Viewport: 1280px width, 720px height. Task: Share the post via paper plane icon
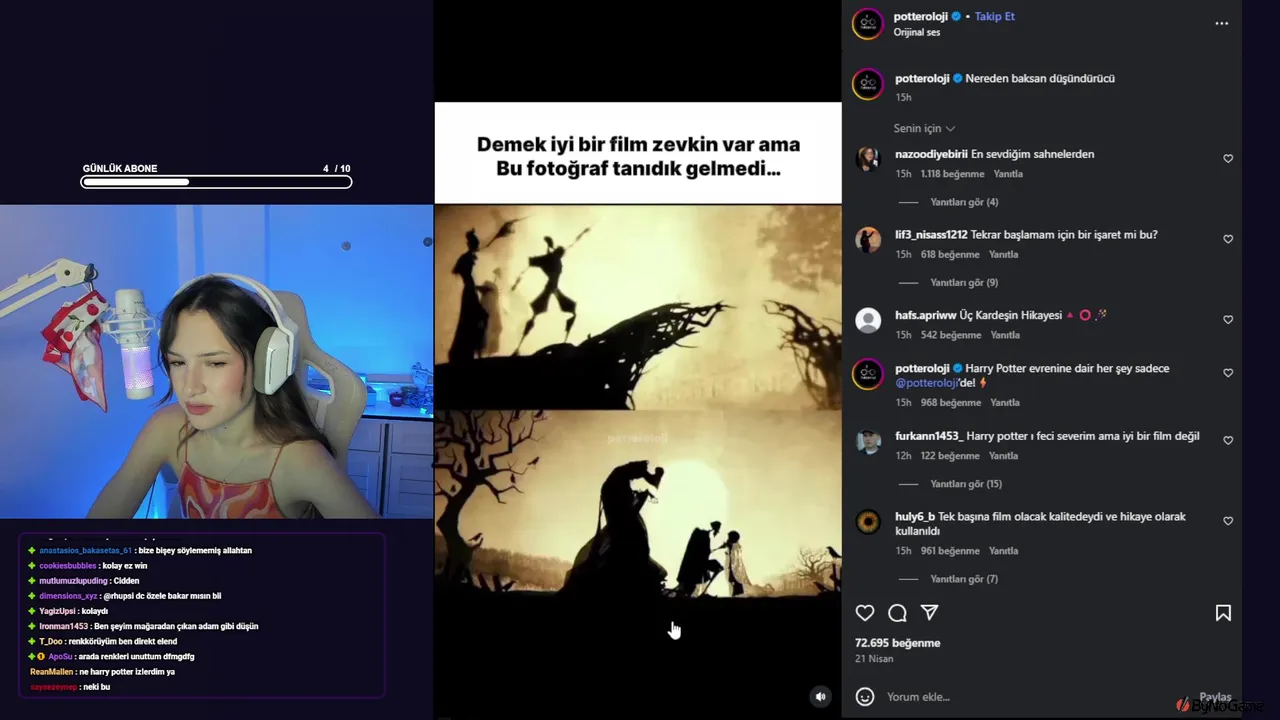click(929, 613)
